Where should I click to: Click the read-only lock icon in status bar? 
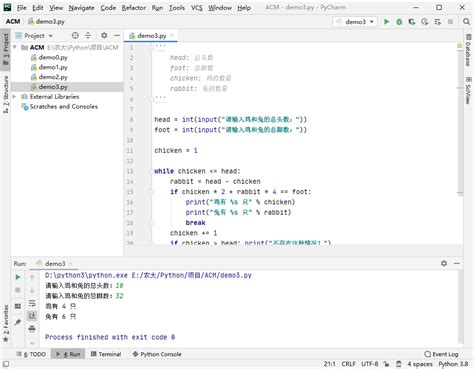pos(386,364)
